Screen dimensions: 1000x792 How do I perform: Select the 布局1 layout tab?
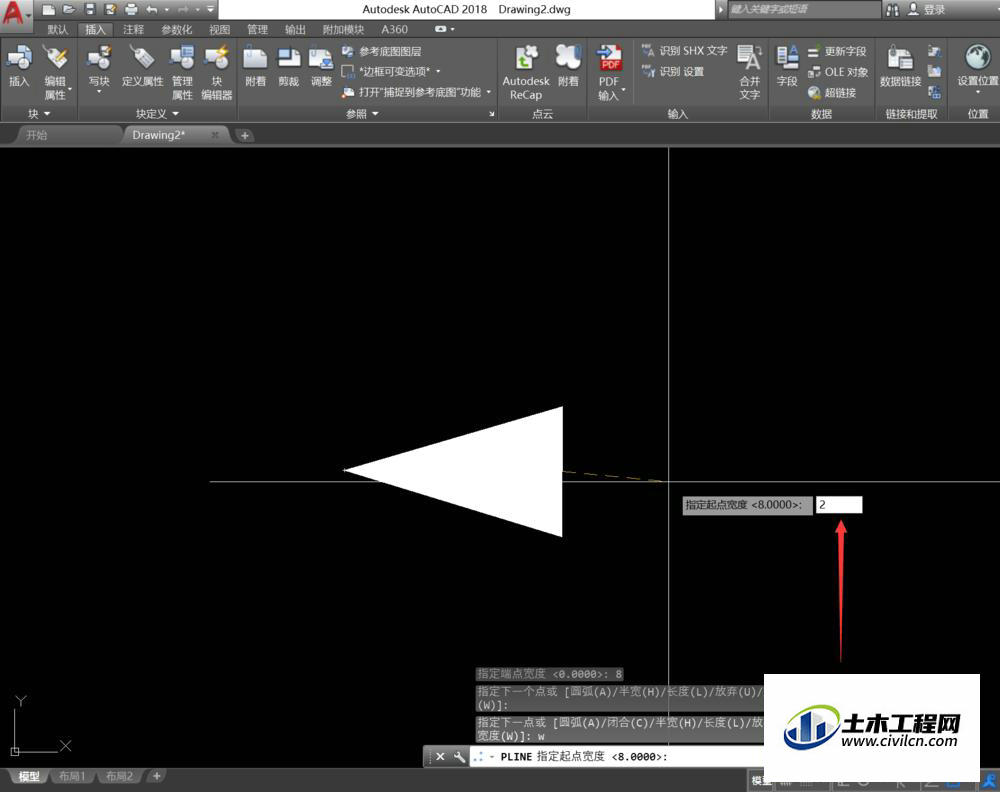point(72,776)
